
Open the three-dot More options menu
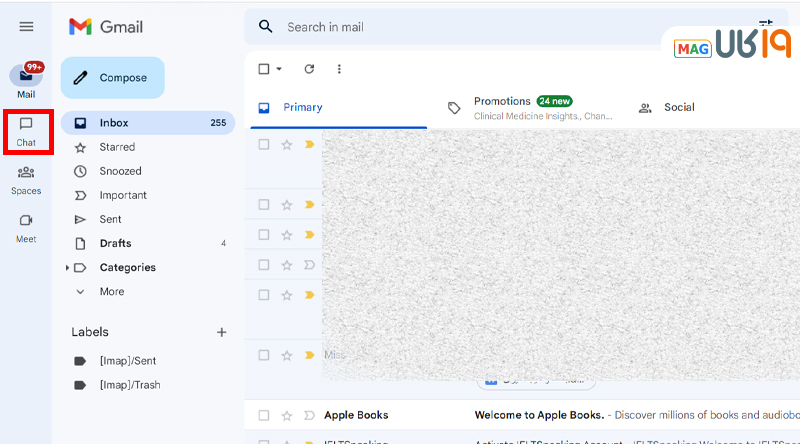point(339,69)
